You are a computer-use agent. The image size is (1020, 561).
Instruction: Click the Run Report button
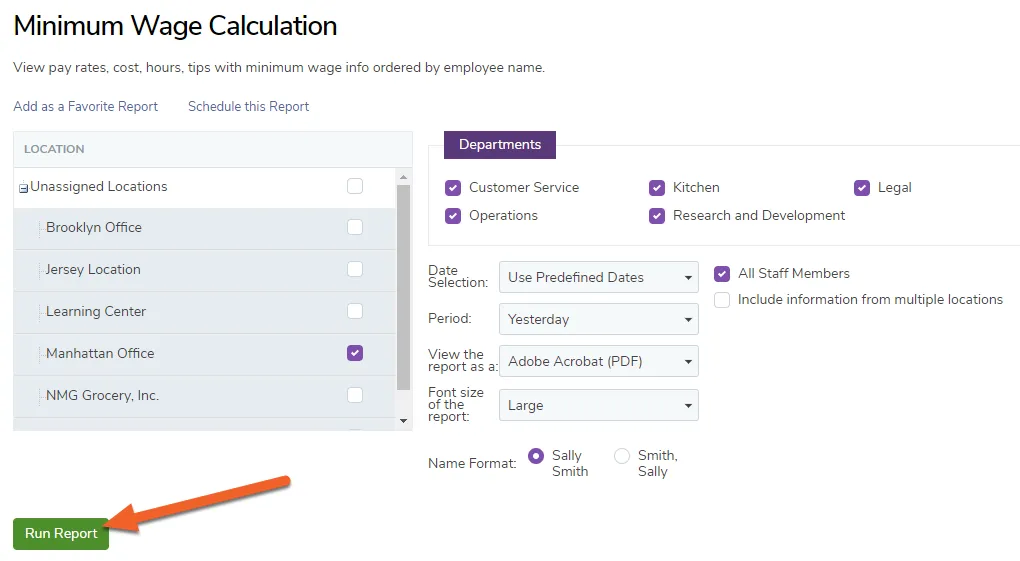(x=61, y=534)
